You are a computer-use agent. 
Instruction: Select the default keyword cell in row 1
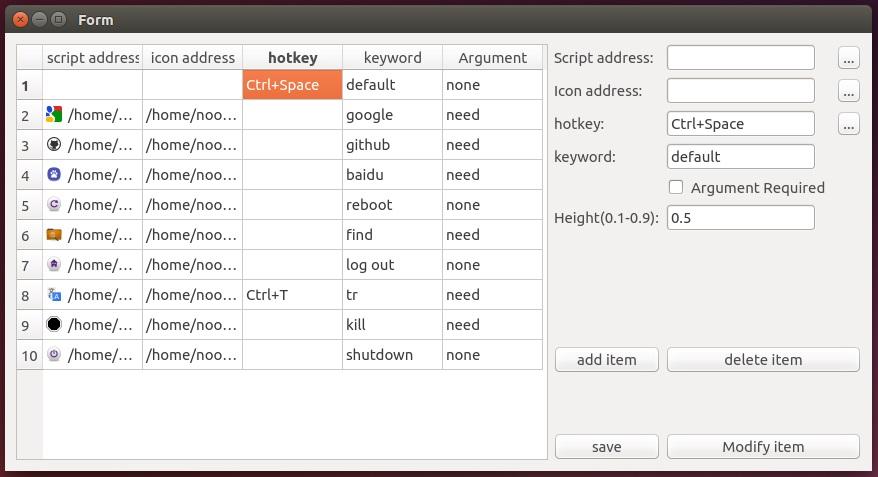coord(393,85)
